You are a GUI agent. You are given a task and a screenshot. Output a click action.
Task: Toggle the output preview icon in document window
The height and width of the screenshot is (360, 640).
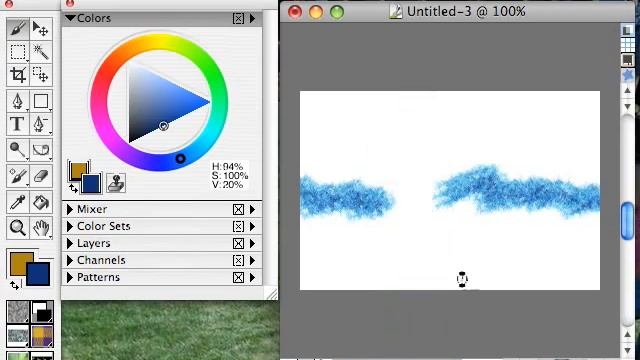627,60
